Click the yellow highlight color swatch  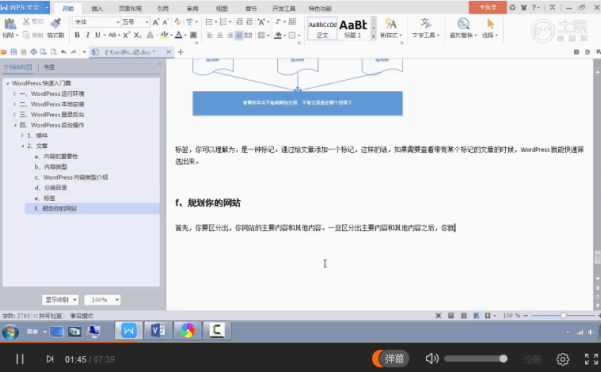164,35
